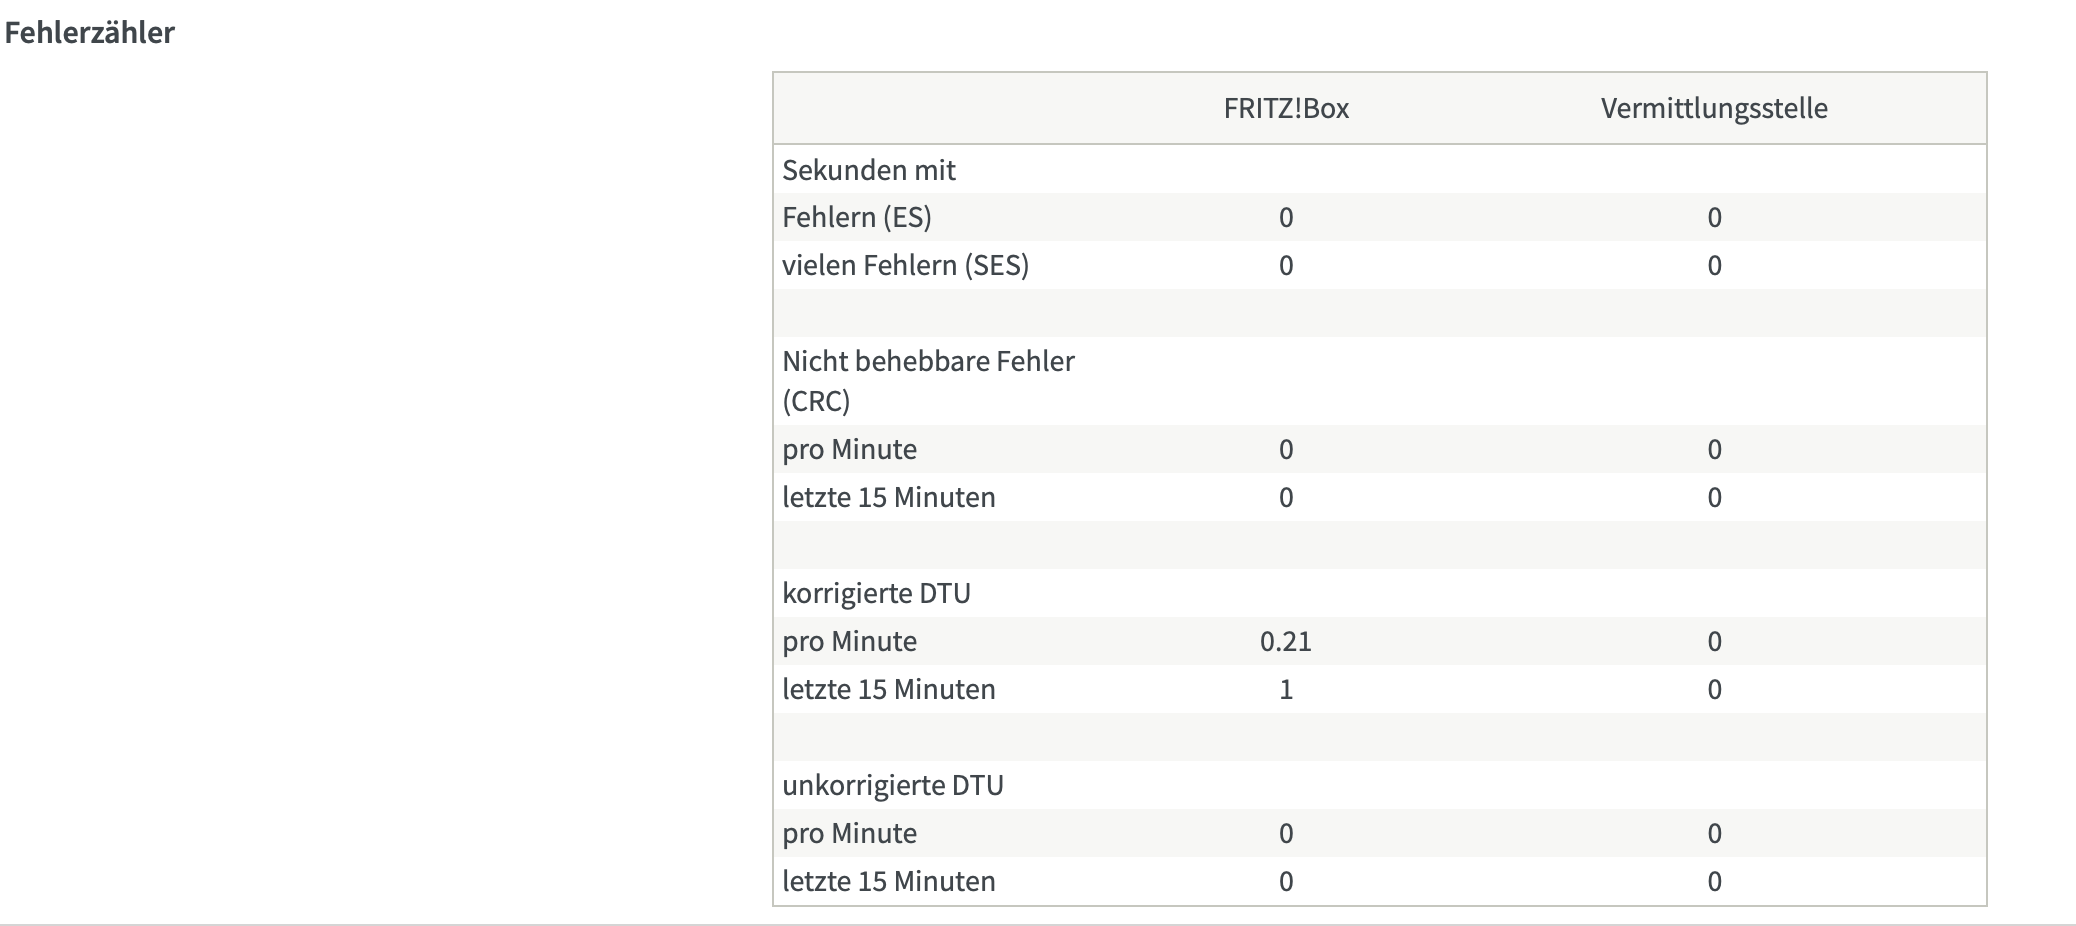Viewport: 2076px width, 926px height.
Task: Click 'pro Minute' under unkorrigierte DTU
Action: point(849,833)
